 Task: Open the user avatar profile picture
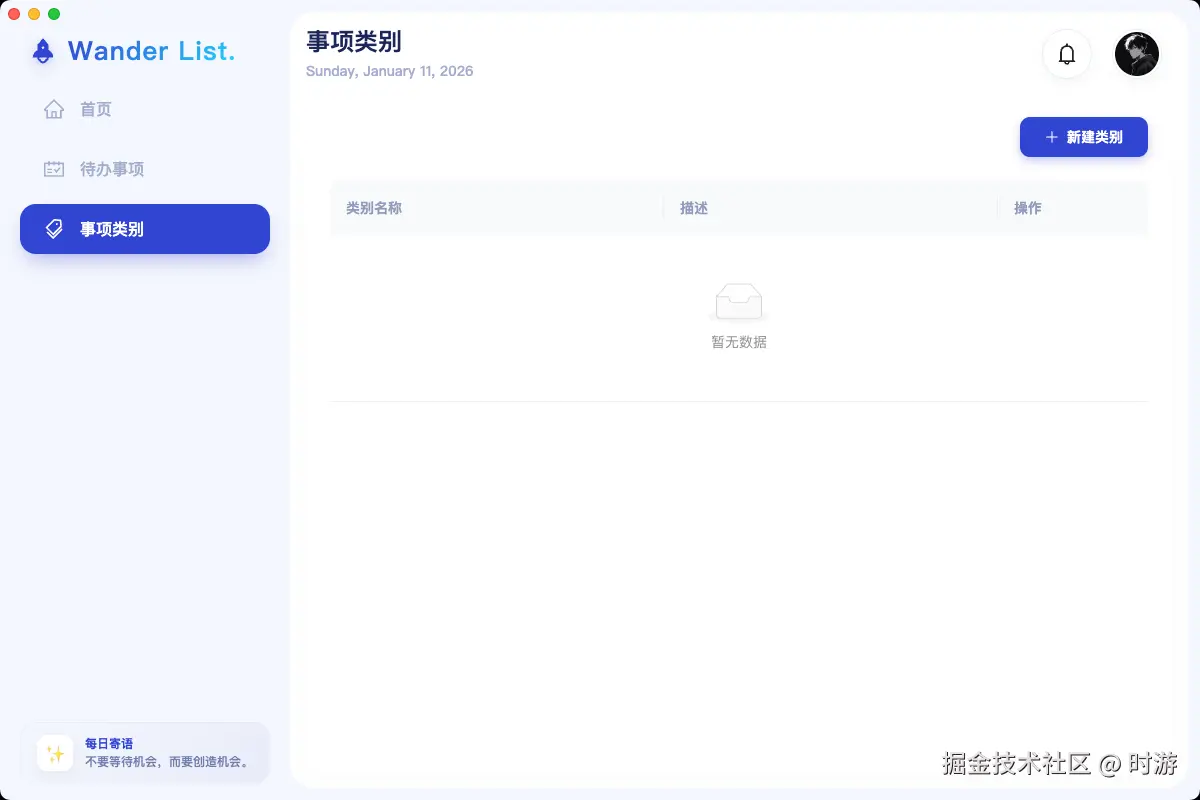(x=1137, y=54)
